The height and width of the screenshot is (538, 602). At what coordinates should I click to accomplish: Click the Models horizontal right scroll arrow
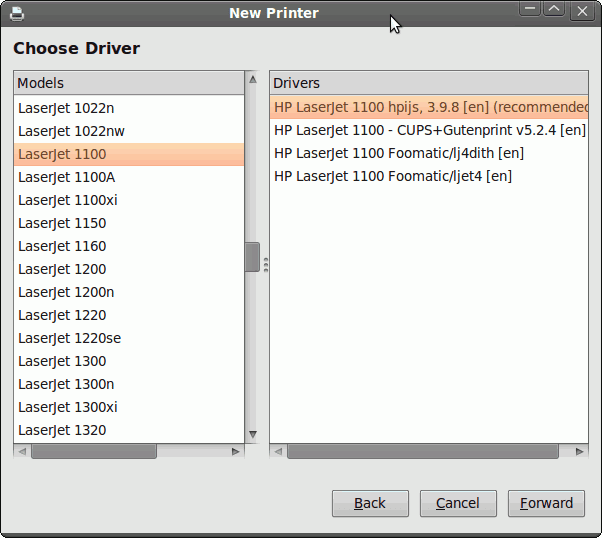235,451
